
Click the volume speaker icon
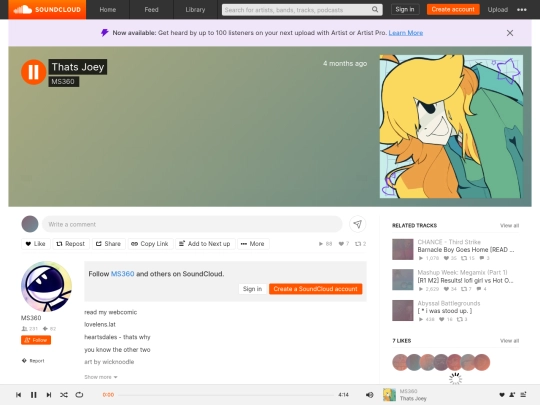click(370, 395)
